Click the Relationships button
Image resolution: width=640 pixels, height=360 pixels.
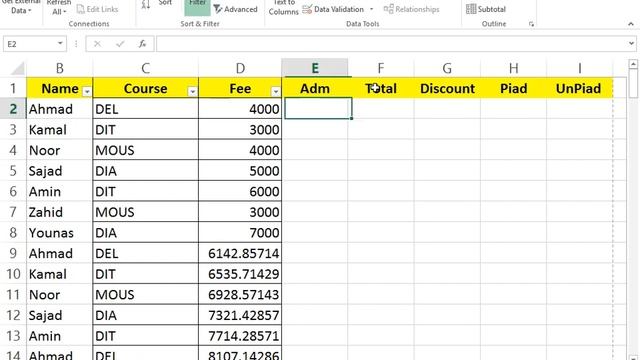click(x=411, y=9)
